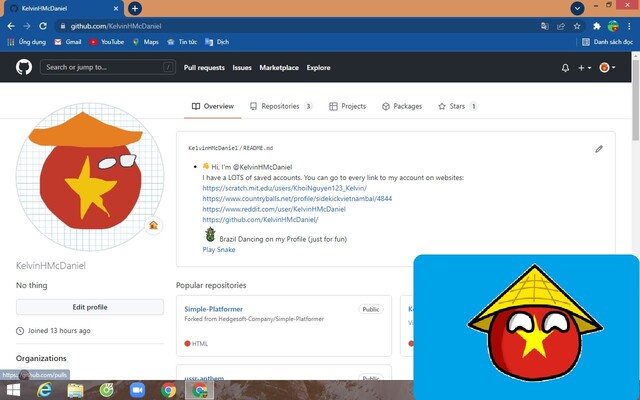The height and width of the screenshot is (400, 640).
Task: Open Ứng dụng apps shortcut
Action: (x=26, y=42)
